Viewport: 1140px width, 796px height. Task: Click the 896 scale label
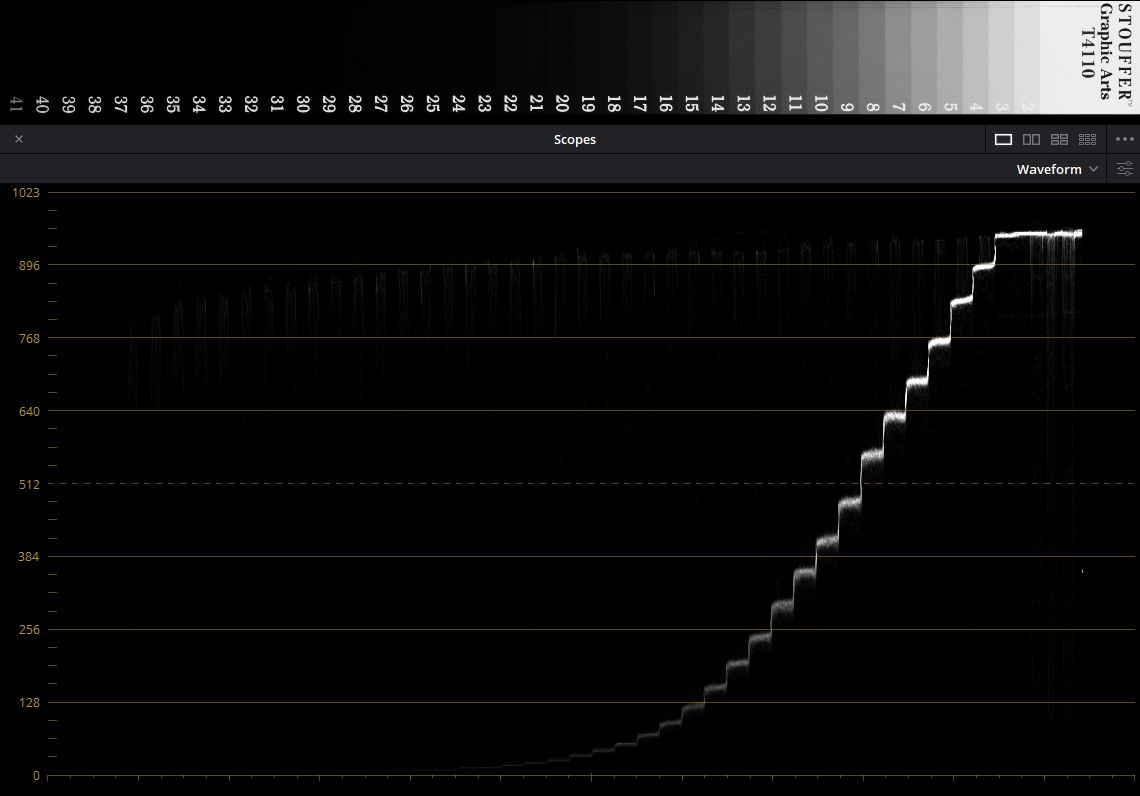tap(29, 265)
